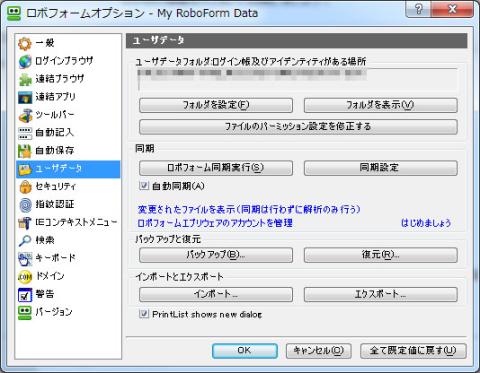Select 連結ブラウザ in the sidebar

click(68, 79)
